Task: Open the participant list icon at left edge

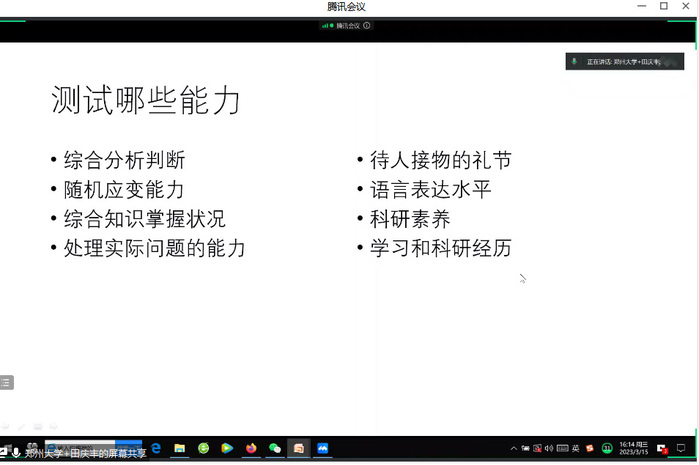Action: coord(6,383)
